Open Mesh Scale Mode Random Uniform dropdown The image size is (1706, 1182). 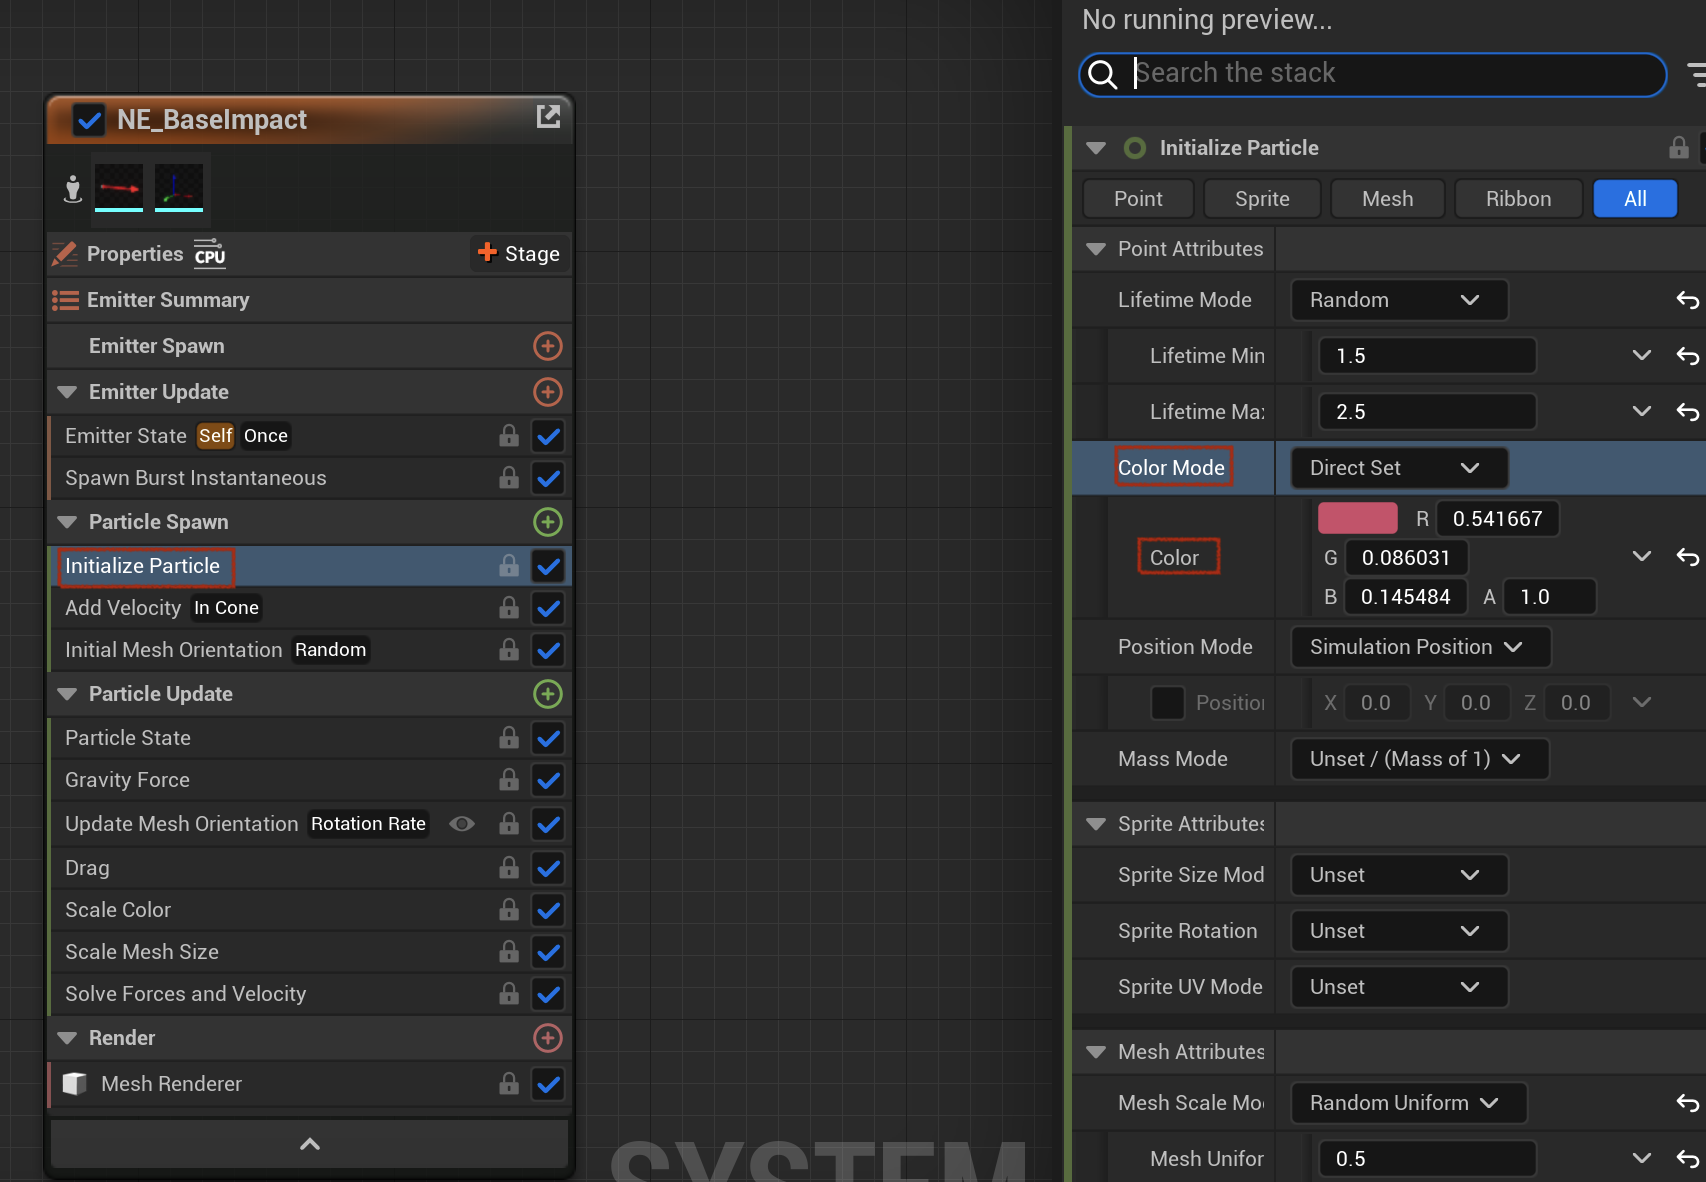[1408, 1103]
